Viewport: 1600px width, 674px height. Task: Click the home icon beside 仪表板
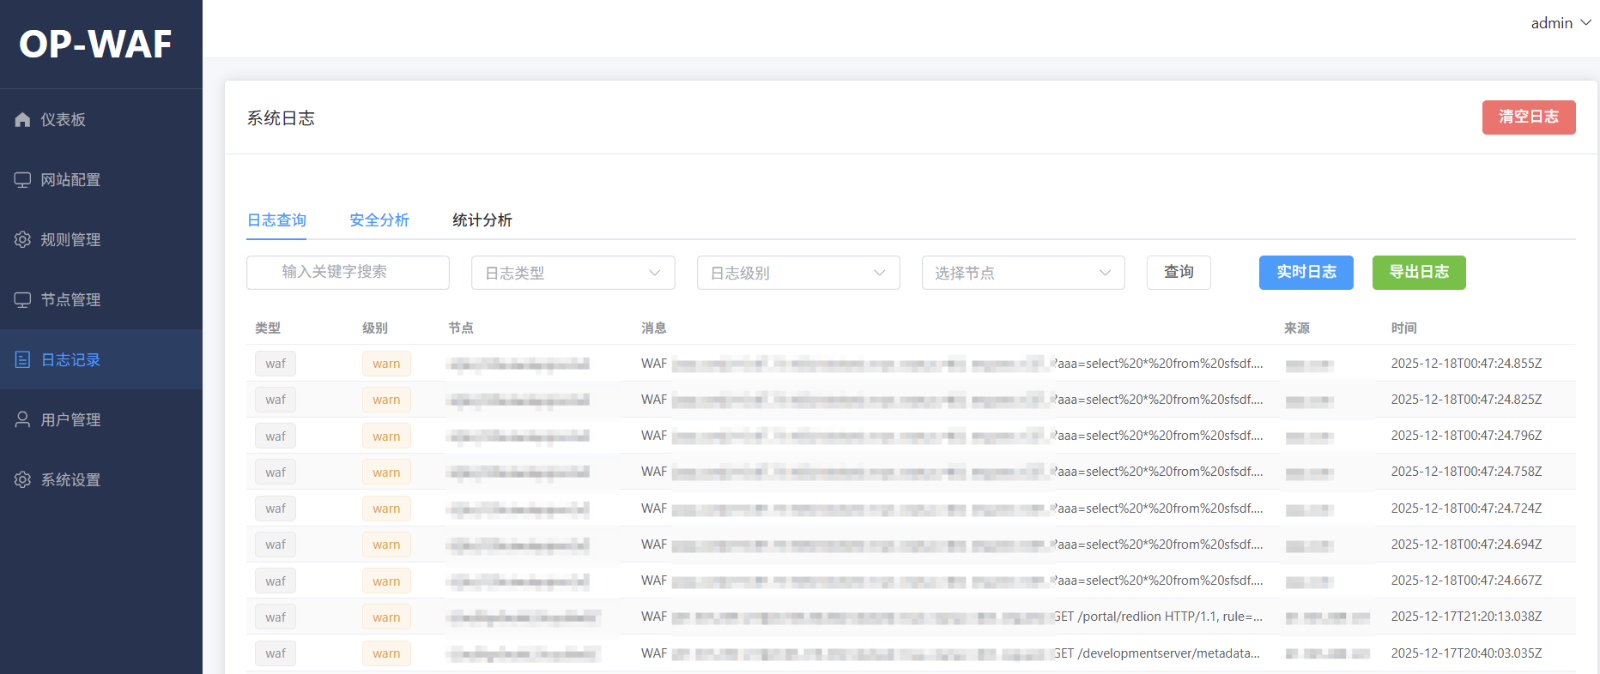(x=22, y=120)
